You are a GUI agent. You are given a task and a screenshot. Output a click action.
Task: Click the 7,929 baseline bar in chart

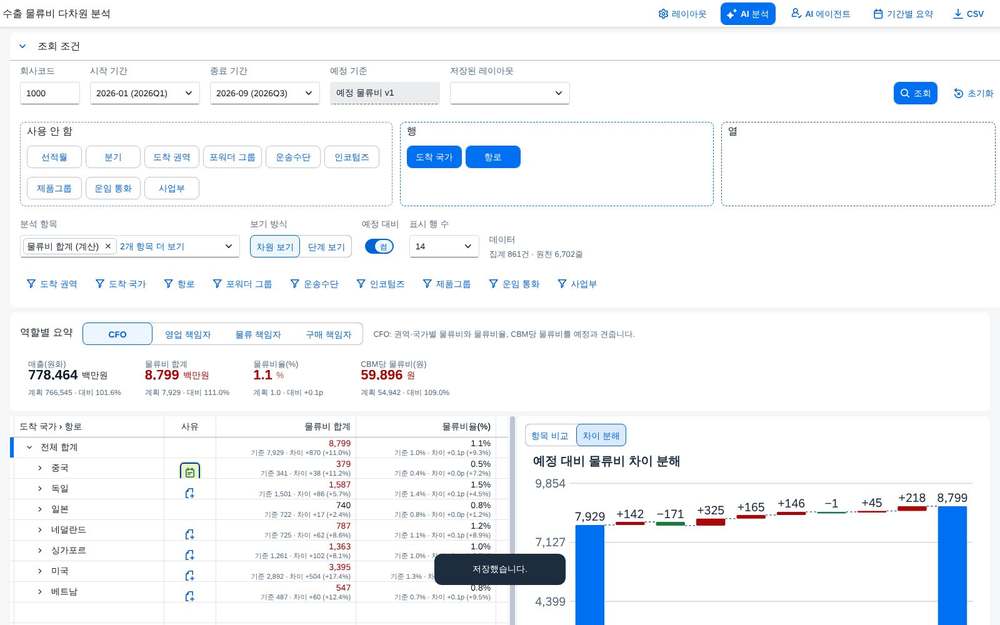[590, 575]
